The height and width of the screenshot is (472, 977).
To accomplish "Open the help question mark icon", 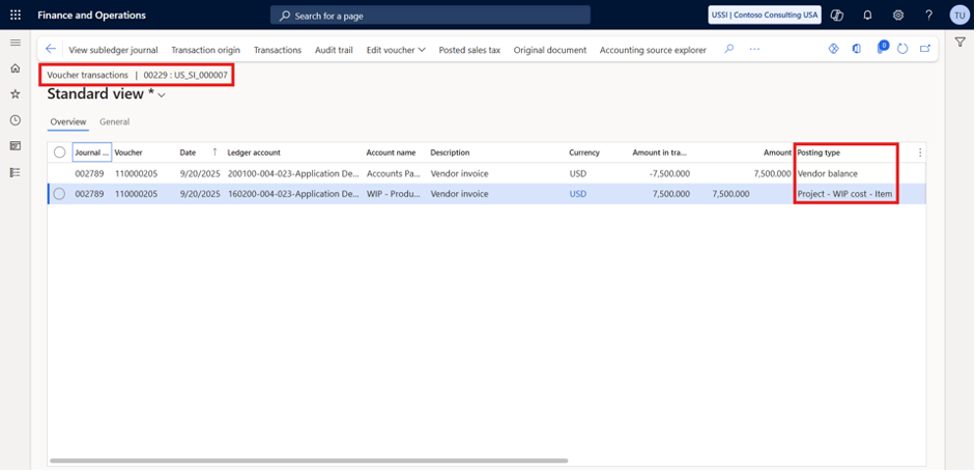I will point(928,15).
